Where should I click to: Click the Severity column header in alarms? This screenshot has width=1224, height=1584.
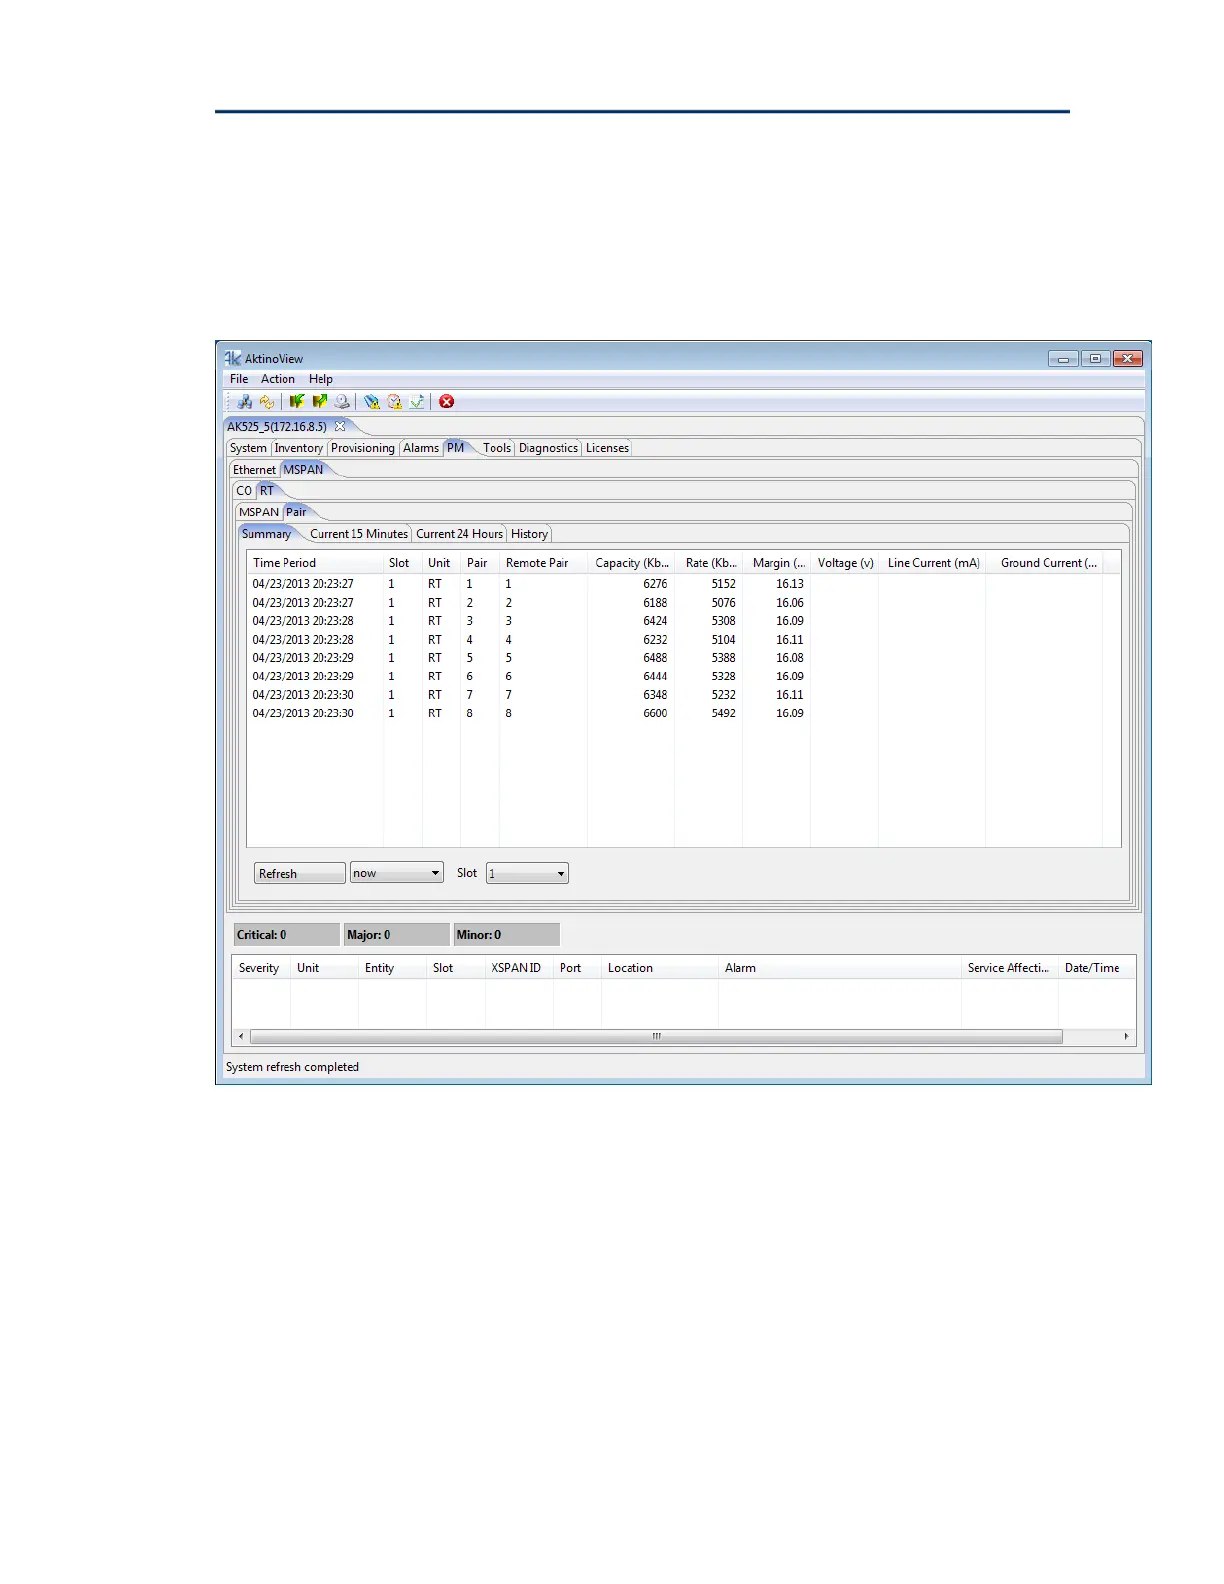[261, 968]
